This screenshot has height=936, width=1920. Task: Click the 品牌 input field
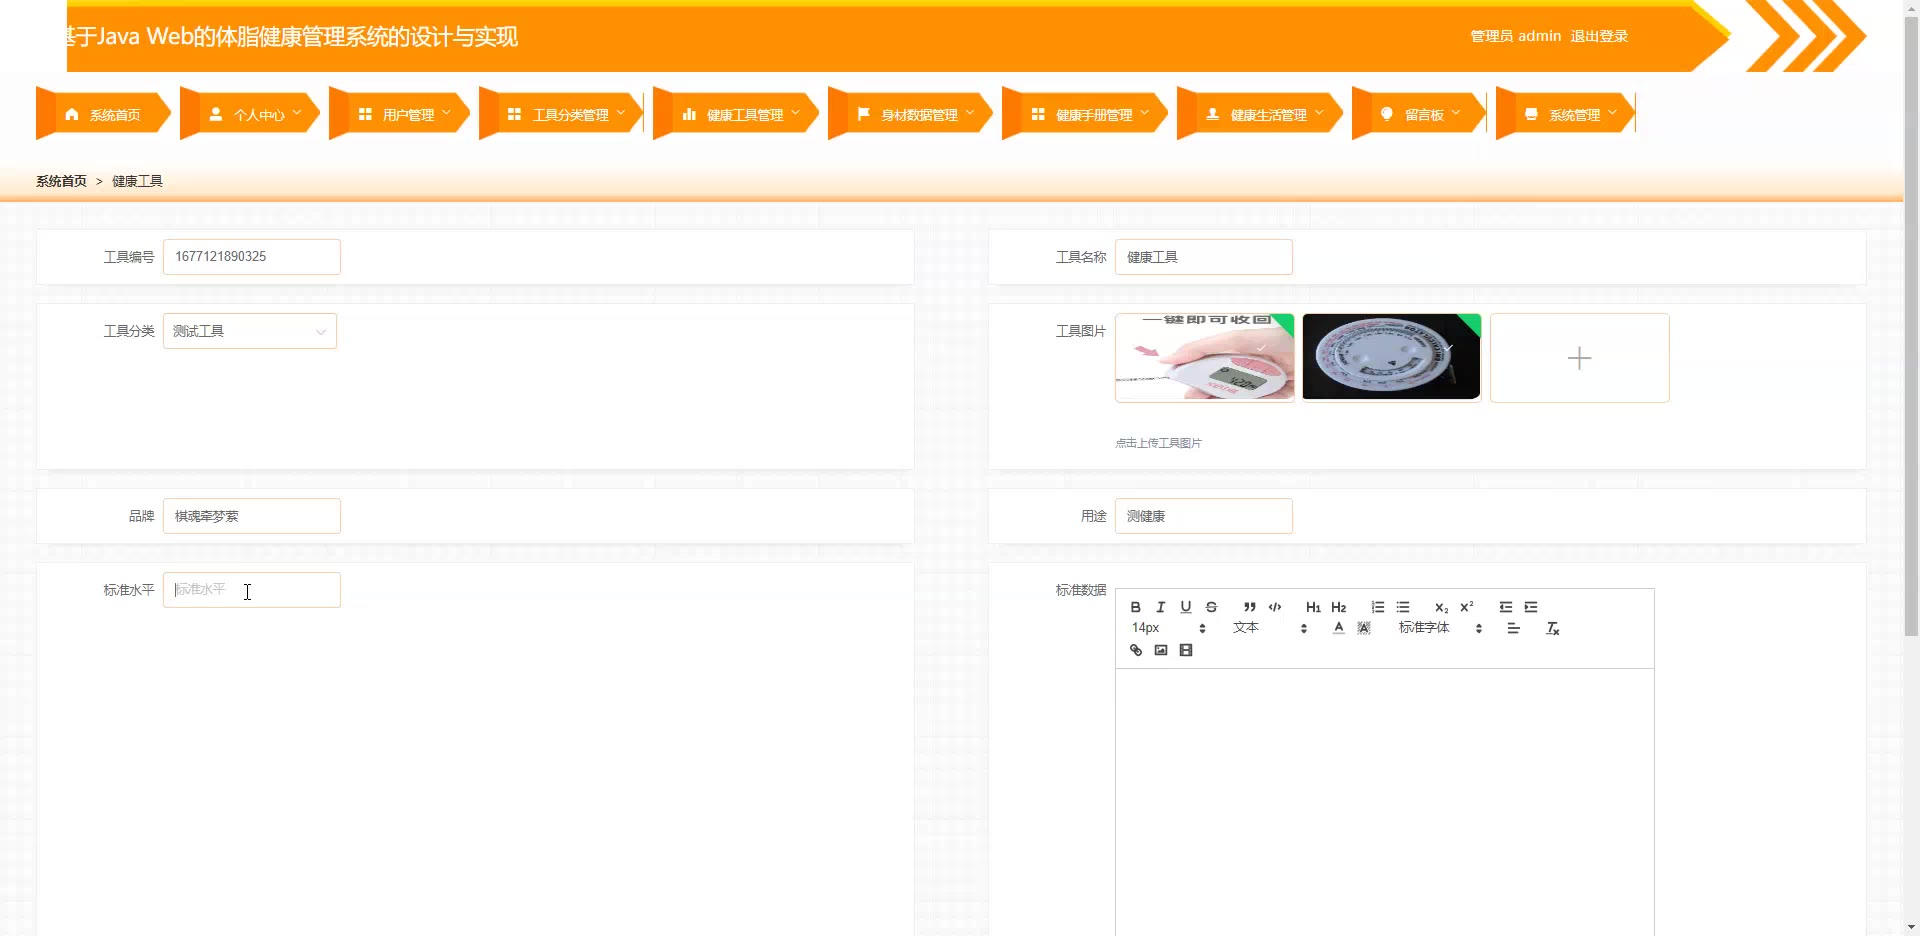click(252, 516)
